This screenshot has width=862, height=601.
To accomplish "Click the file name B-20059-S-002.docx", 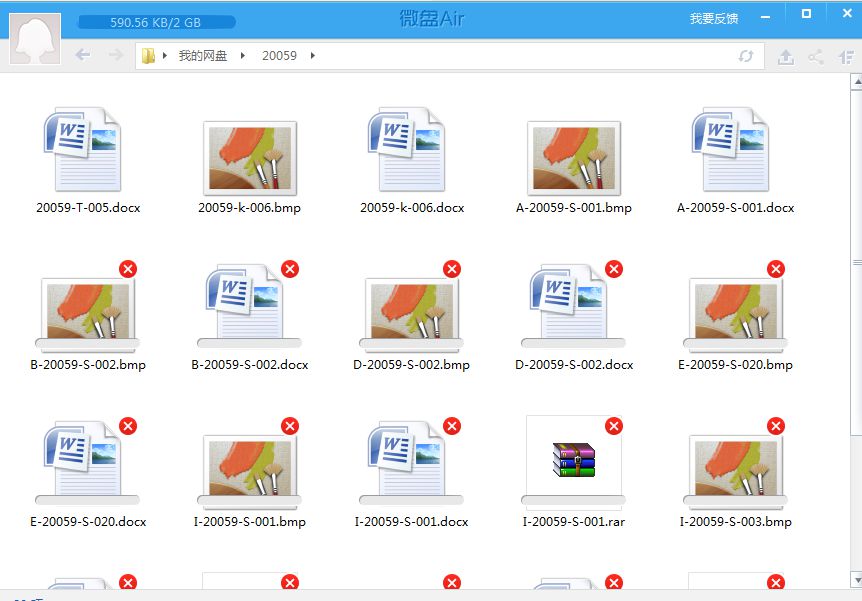I will click(250, 365).
